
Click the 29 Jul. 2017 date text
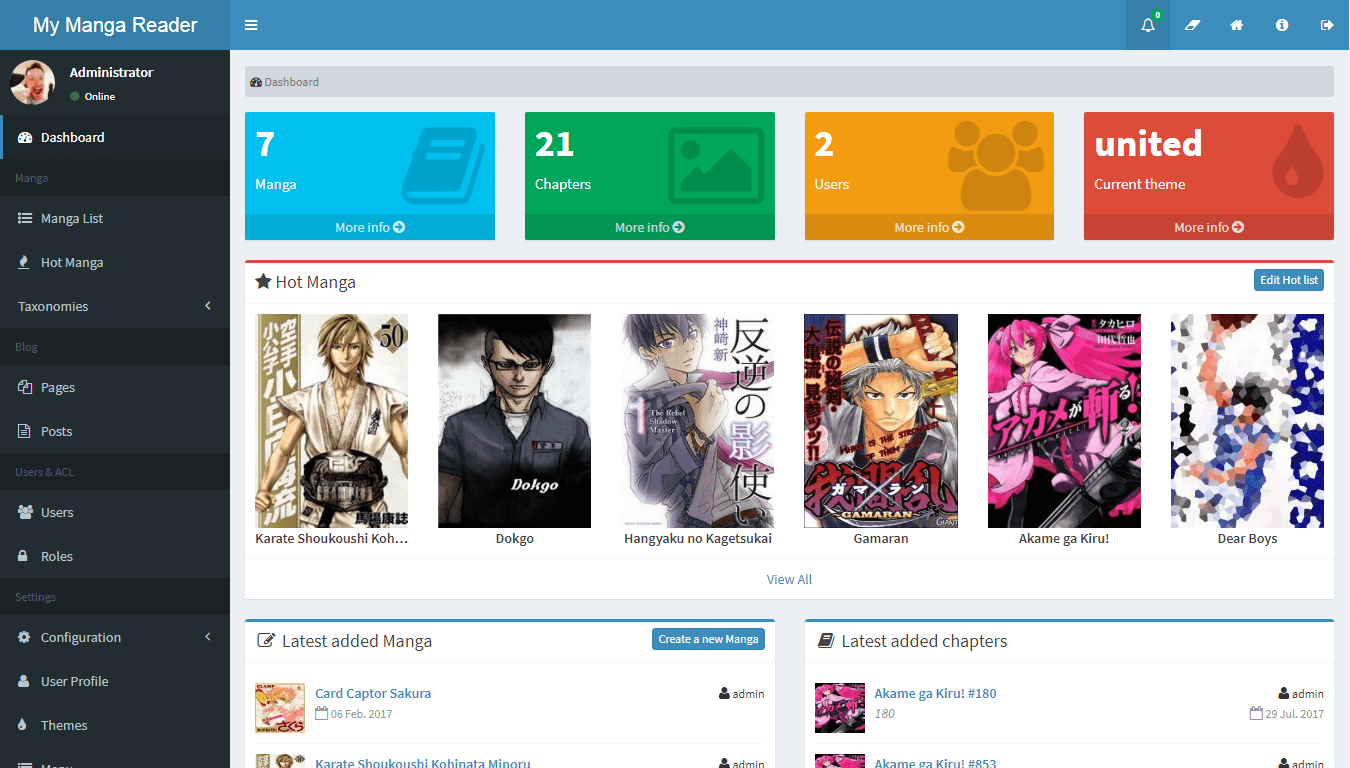1294,714
